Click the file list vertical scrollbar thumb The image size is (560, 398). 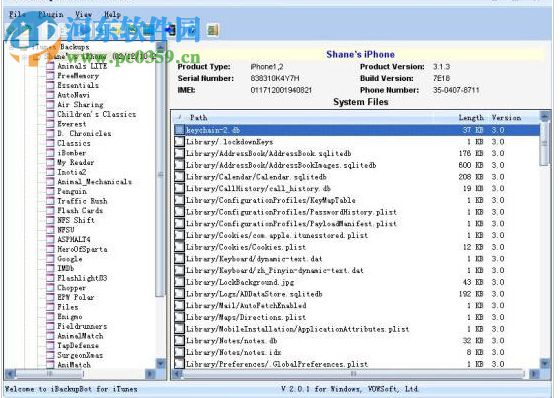545,143
